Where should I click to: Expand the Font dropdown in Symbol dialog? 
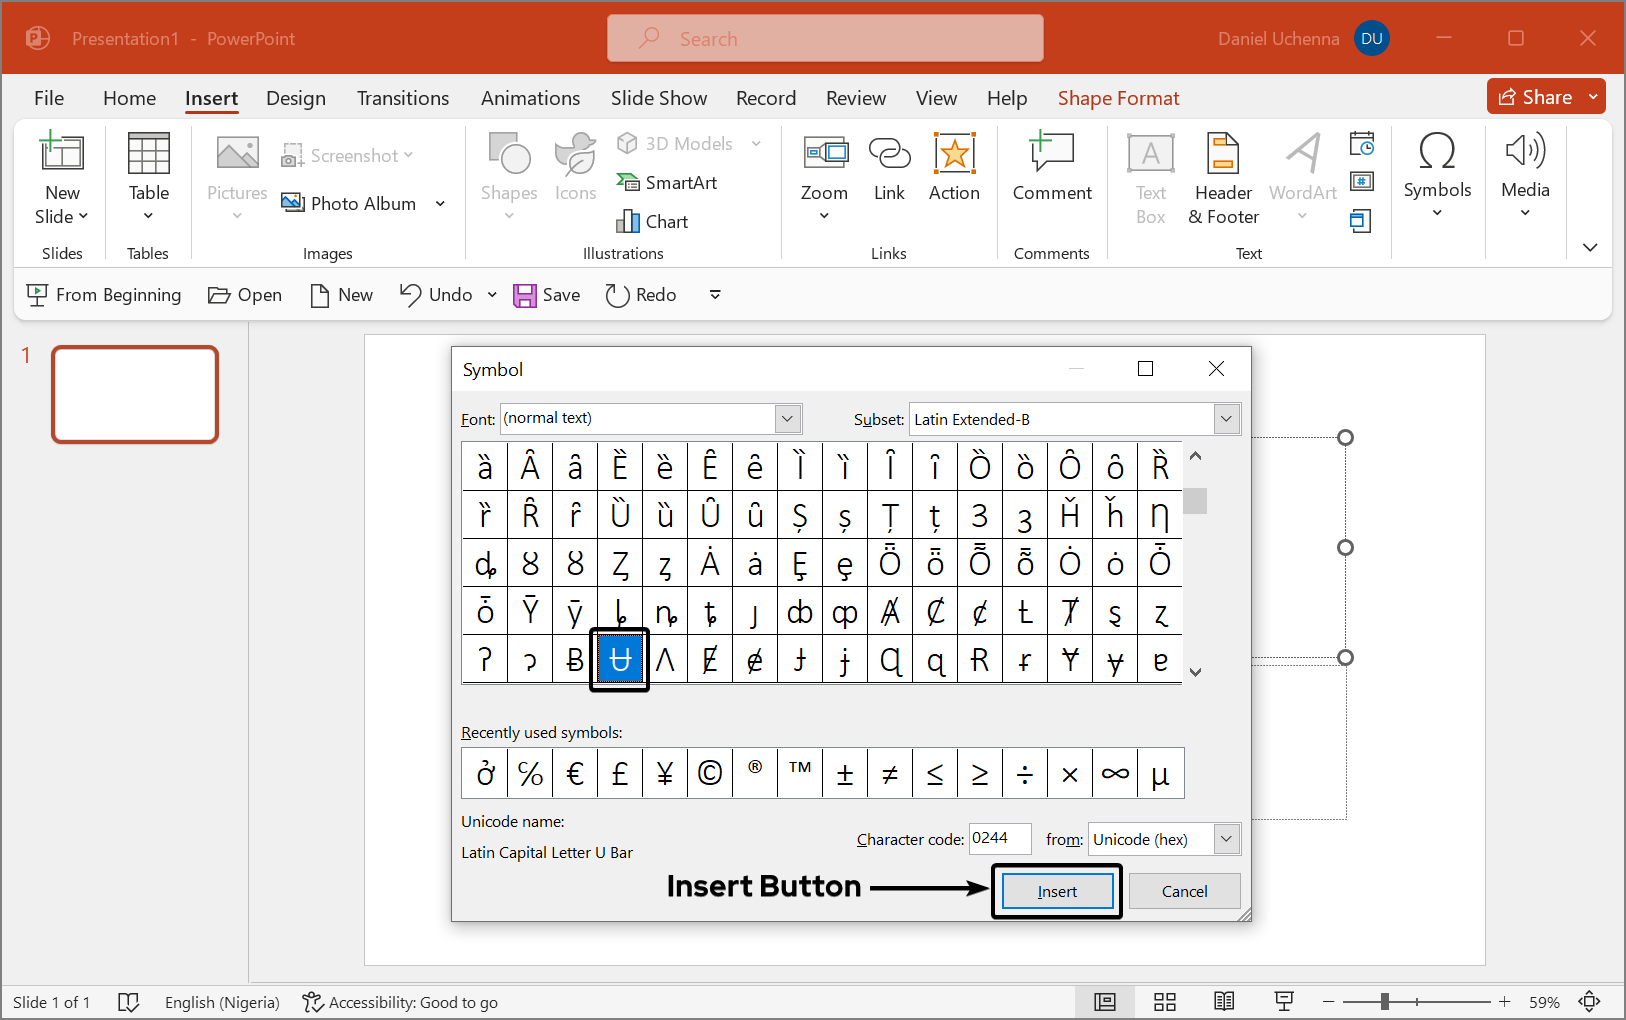[x=788, y=419]
